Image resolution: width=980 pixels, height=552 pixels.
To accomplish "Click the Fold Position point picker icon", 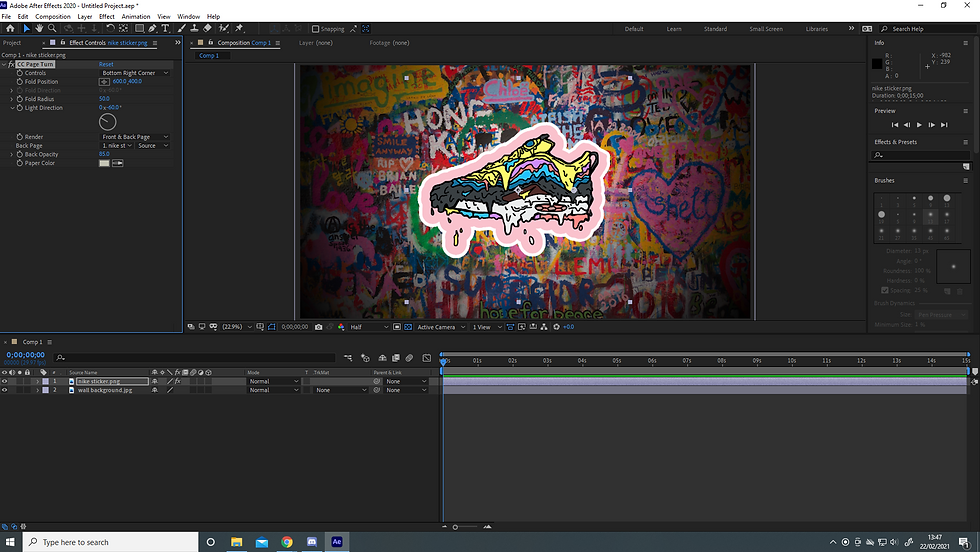I will coord(104,82).
